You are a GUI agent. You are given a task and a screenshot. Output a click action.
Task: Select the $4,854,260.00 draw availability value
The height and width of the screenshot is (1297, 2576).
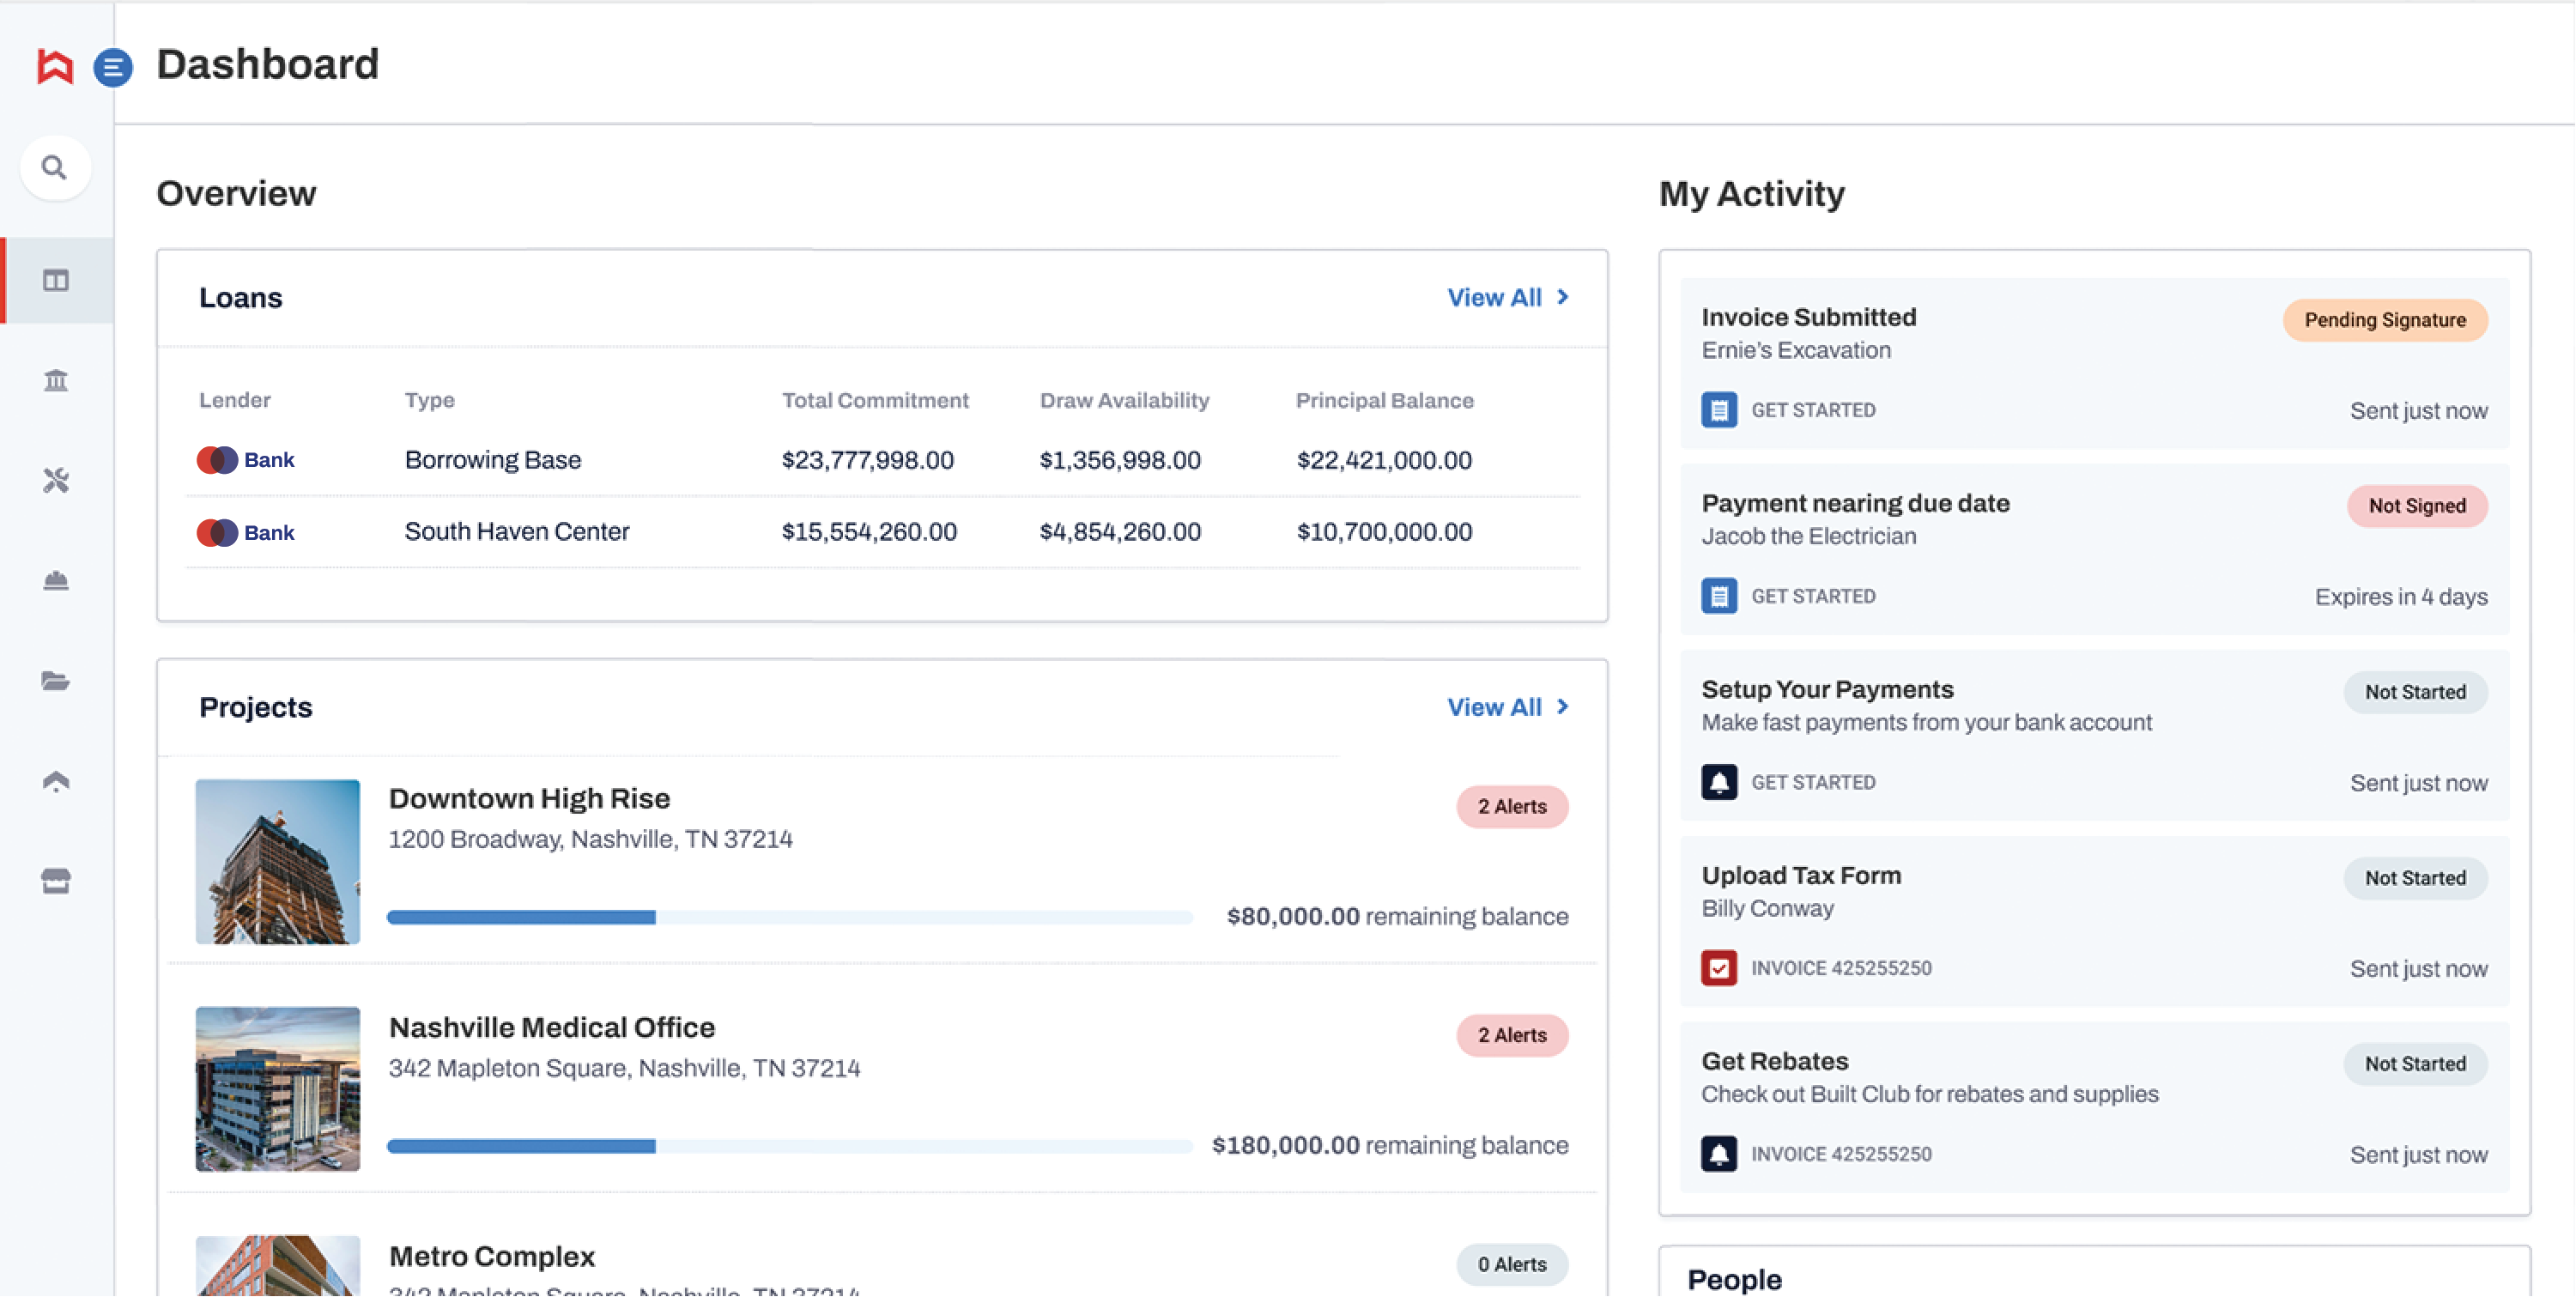[1120, 532]
